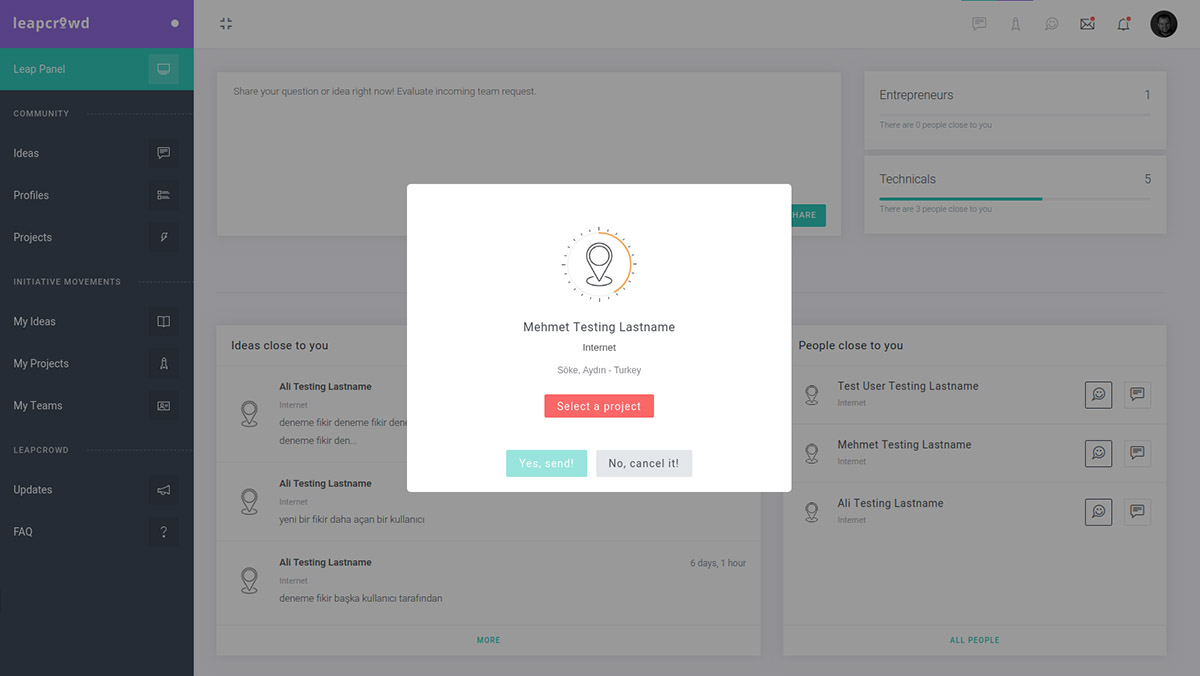Click idea 'deneme fikir başka kullanıcı tarafından'
Viewport: 1200px width, 676px height.
(361, 598)
